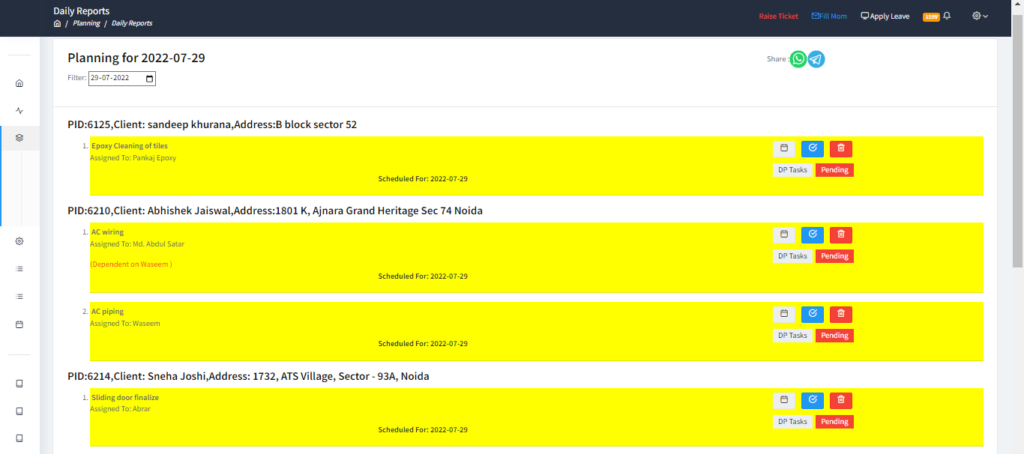Select the layers icon in sidebar
Screen dimensions: 1024x454
tap(19, 138)
